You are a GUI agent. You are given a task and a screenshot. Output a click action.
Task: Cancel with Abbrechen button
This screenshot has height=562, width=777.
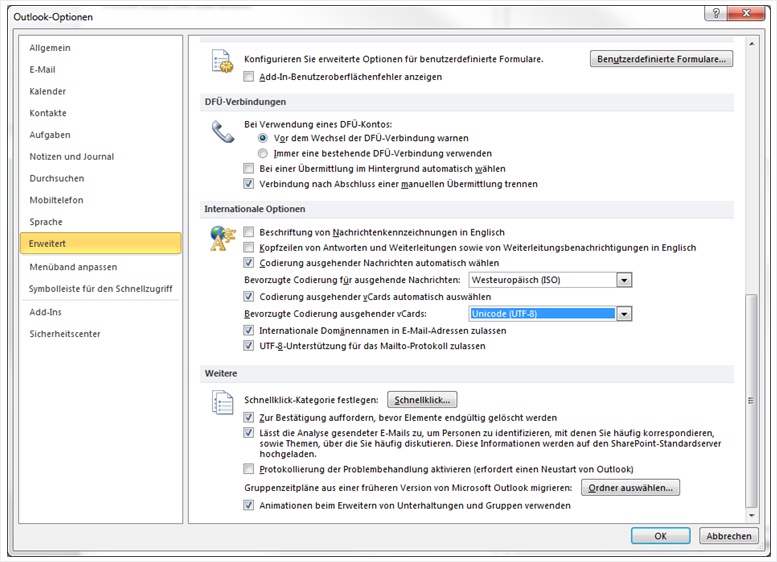click(x=728, y=536)
